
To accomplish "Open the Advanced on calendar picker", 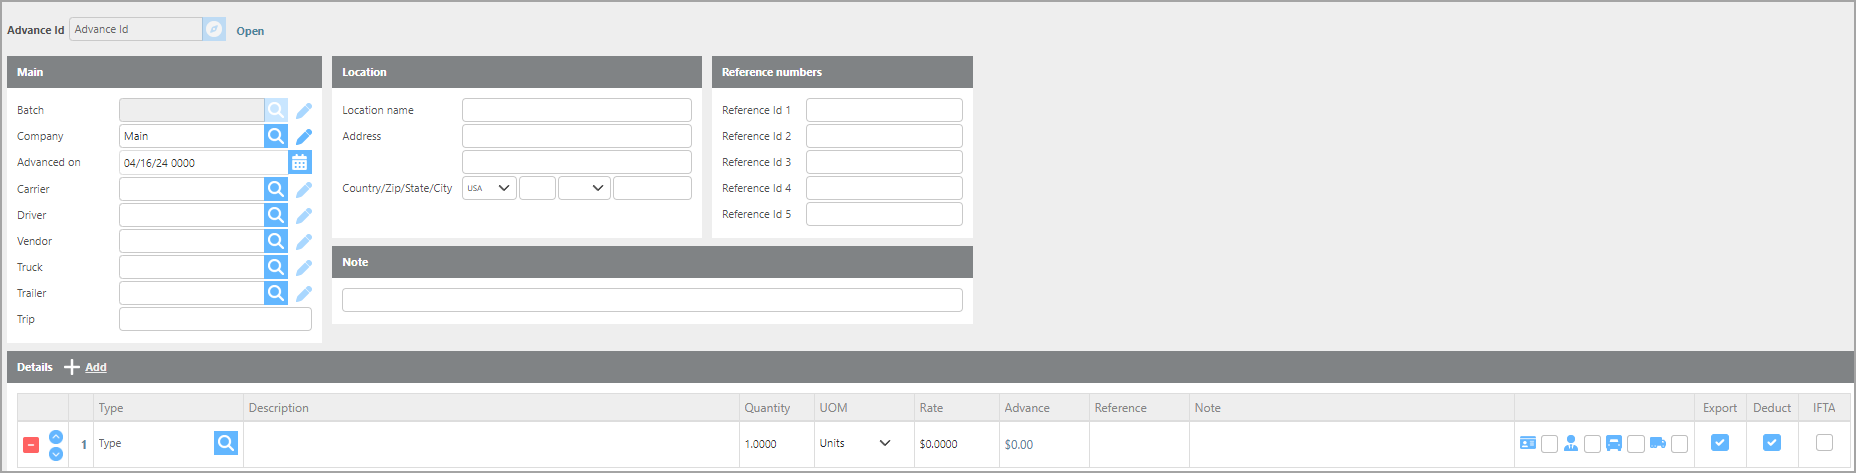I will pos(299,162).
